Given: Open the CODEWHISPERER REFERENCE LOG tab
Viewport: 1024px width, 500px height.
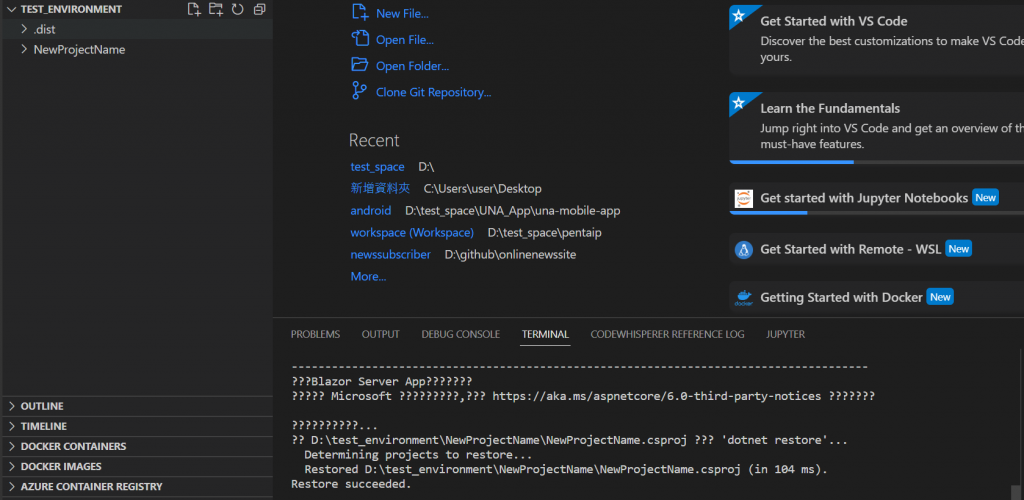Looking at the screenshot, I should point(667,334).
